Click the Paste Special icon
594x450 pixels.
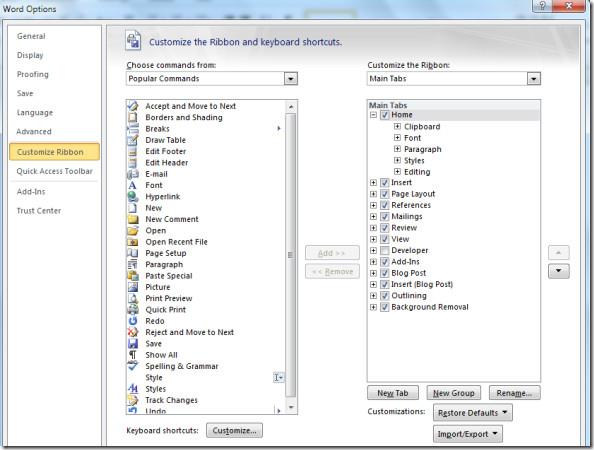[133, 276]
